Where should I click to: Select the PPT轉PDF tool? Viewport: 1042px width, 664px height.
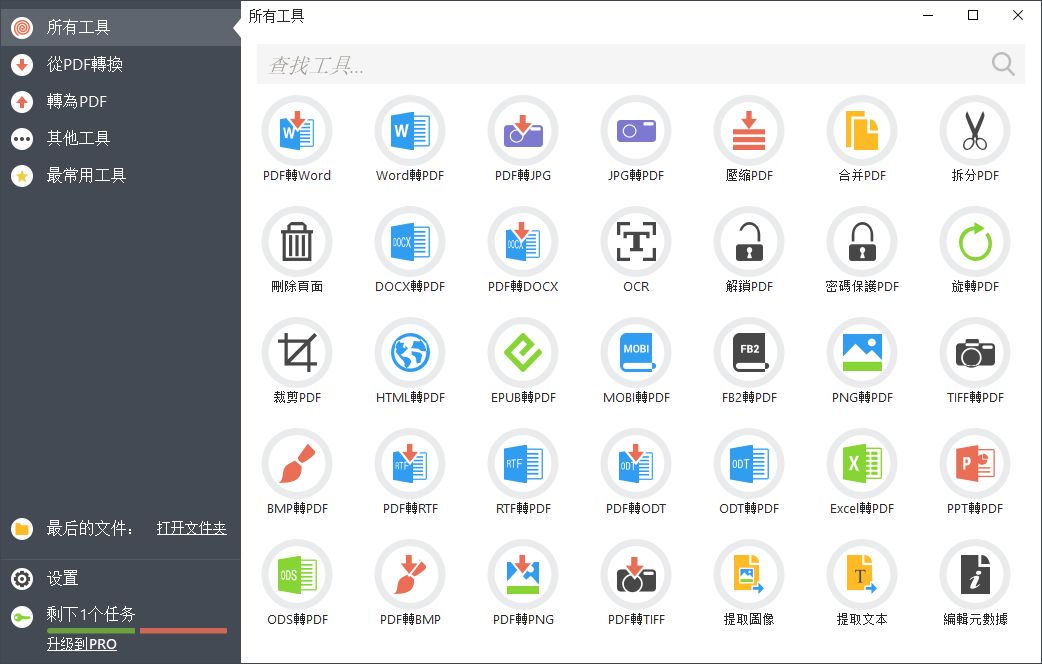pyautogui.click(x=974, y=464)
